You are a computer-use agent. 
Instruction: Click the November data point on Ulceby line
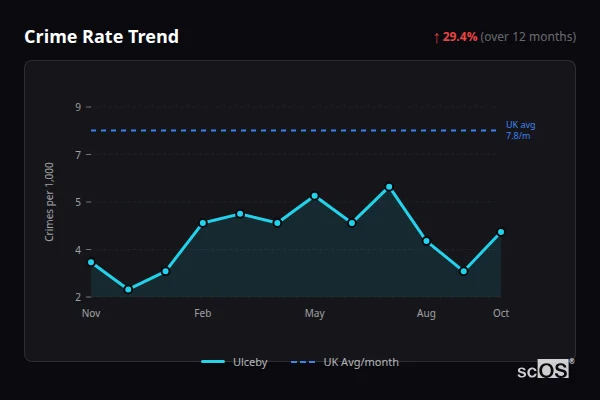tap(91, 262)
